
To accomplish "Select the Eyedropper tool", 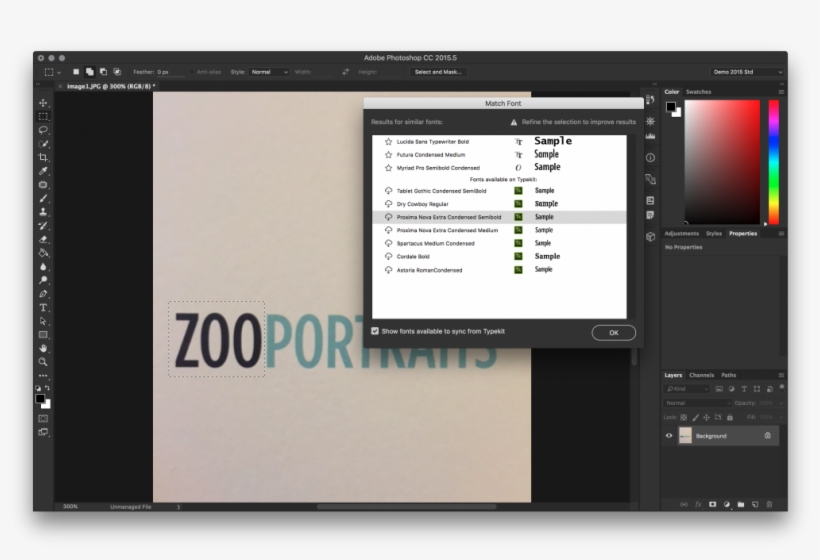I will [x=43, y=171].
